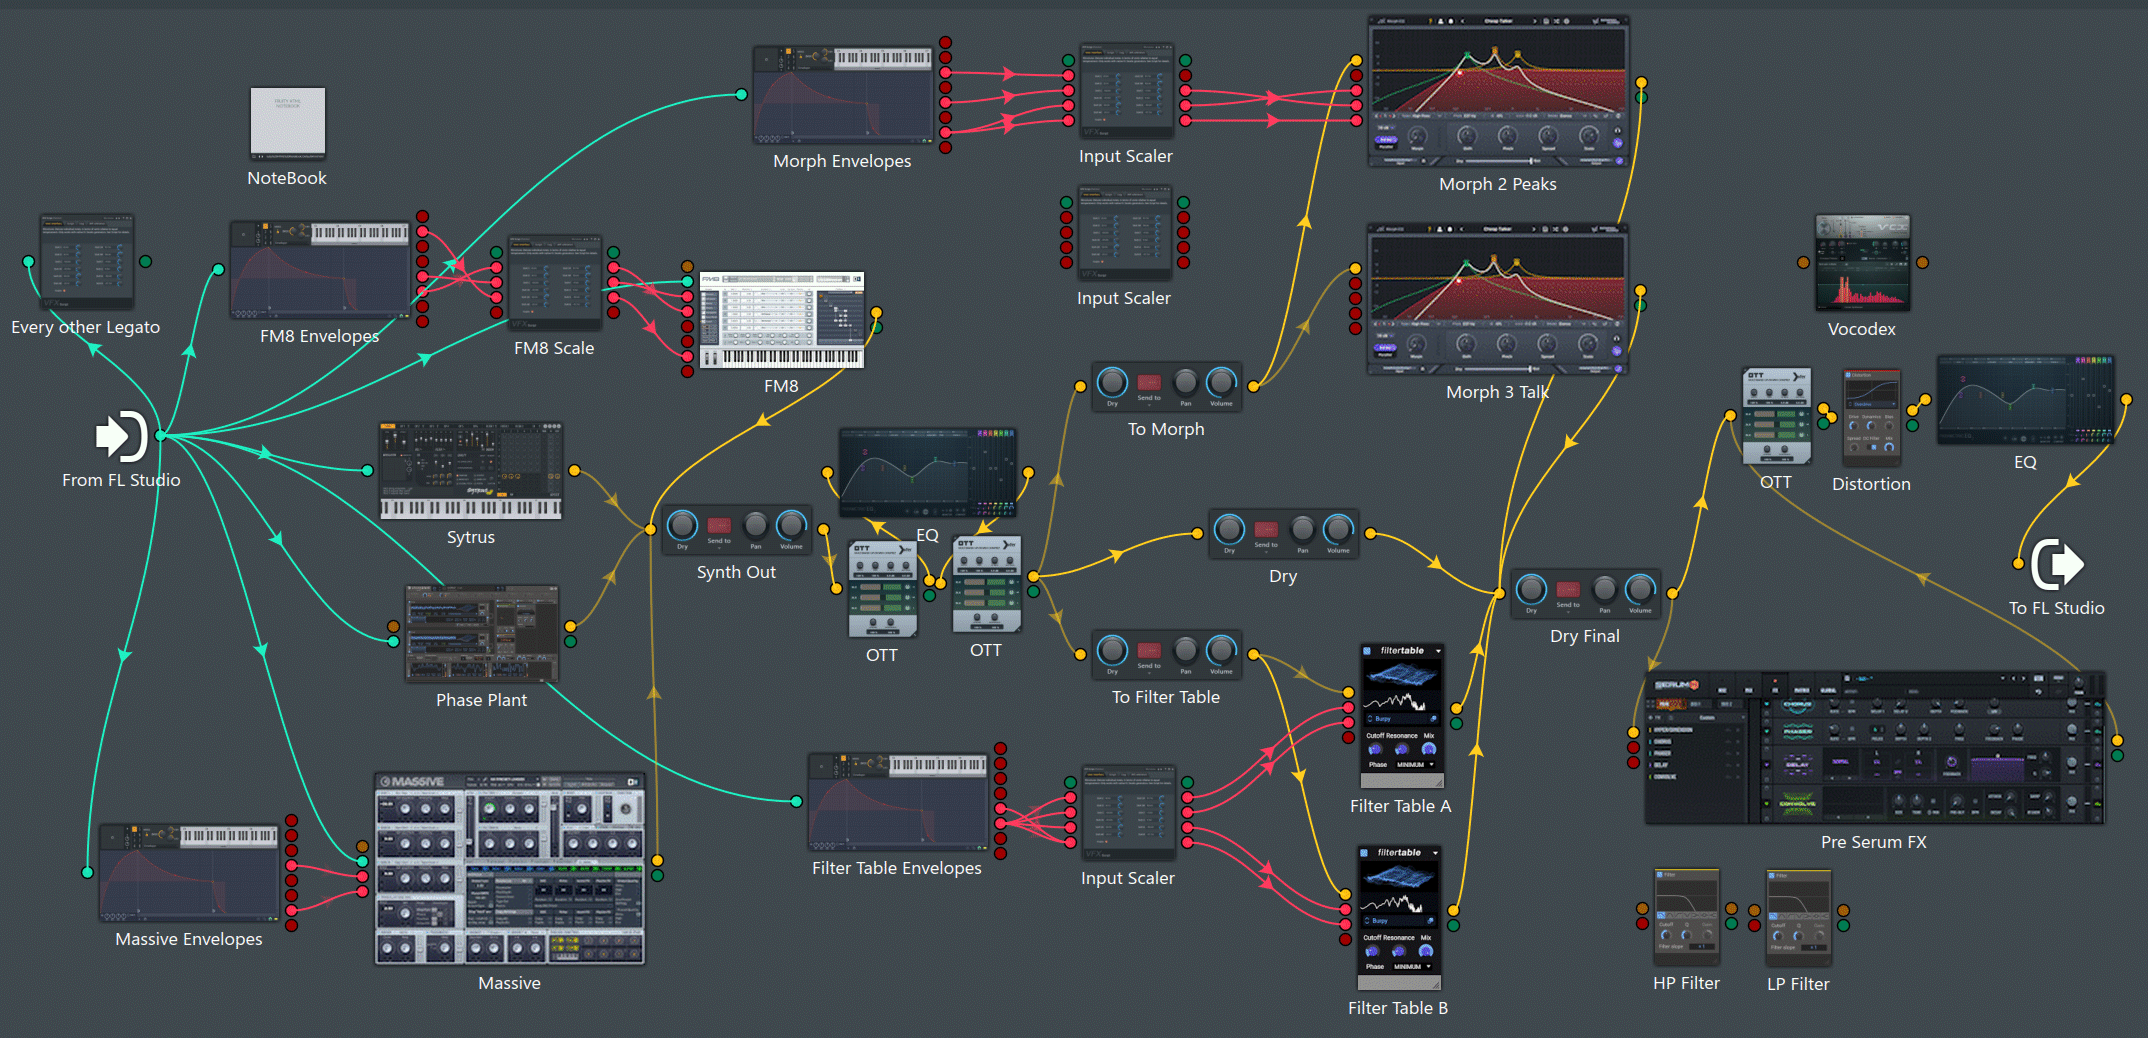Select the Distortion effect node
This screenshot has height=1038, width=2148.
[x=1871, y=418]
